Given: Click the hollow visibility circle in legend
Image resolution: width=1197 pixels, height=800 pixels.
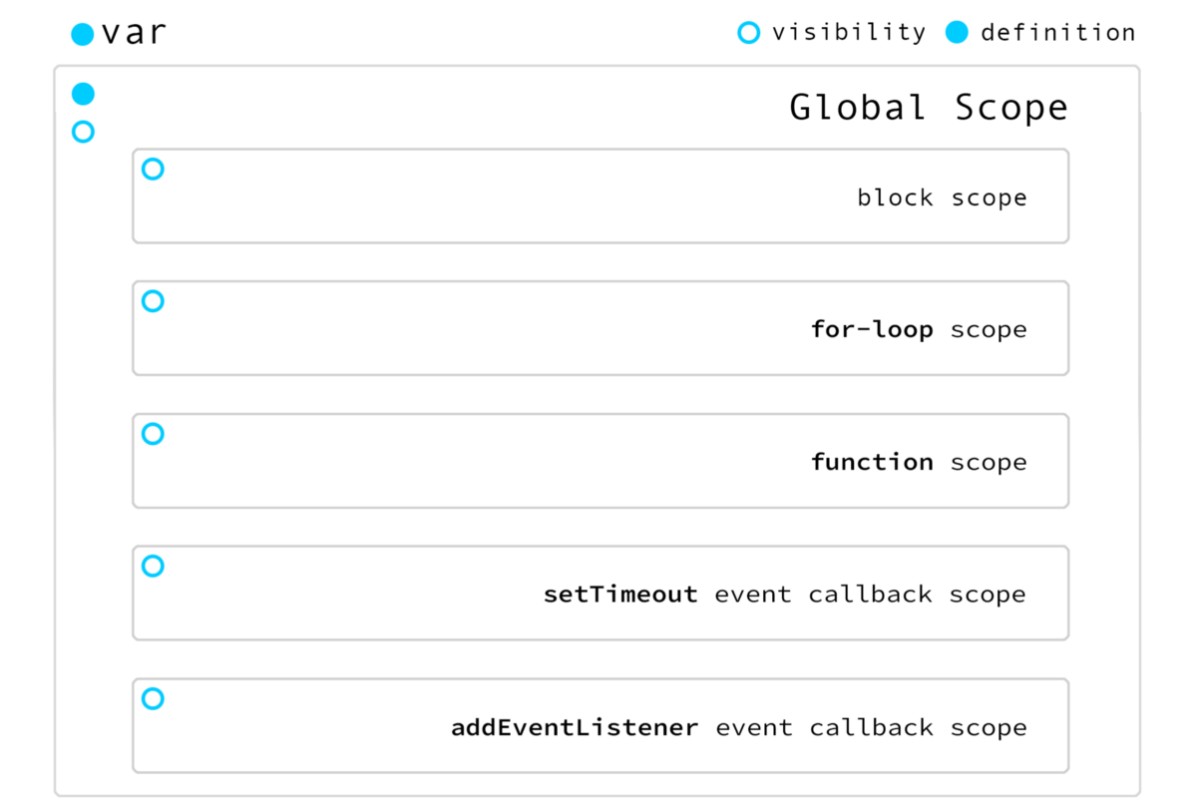Looking at the screenshot, I should 748,32.
